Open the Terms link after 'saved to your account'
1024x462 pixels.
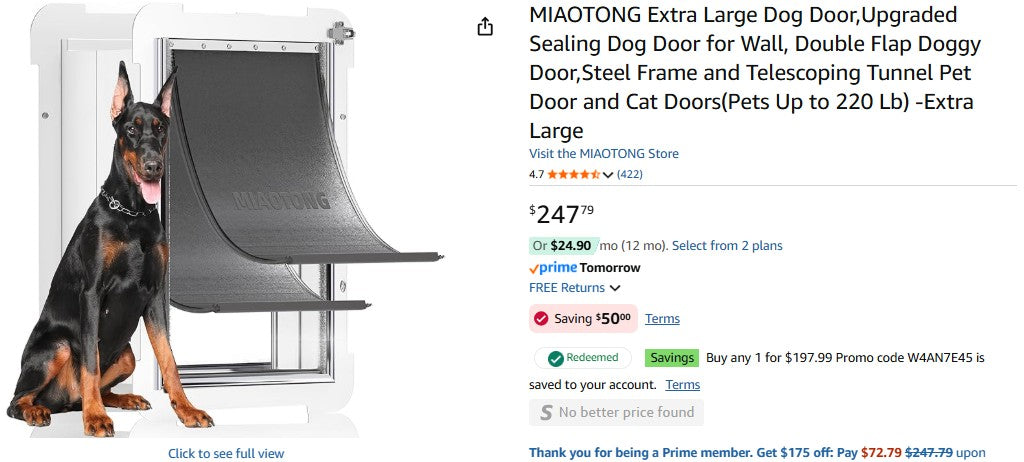tap(682, 385)
